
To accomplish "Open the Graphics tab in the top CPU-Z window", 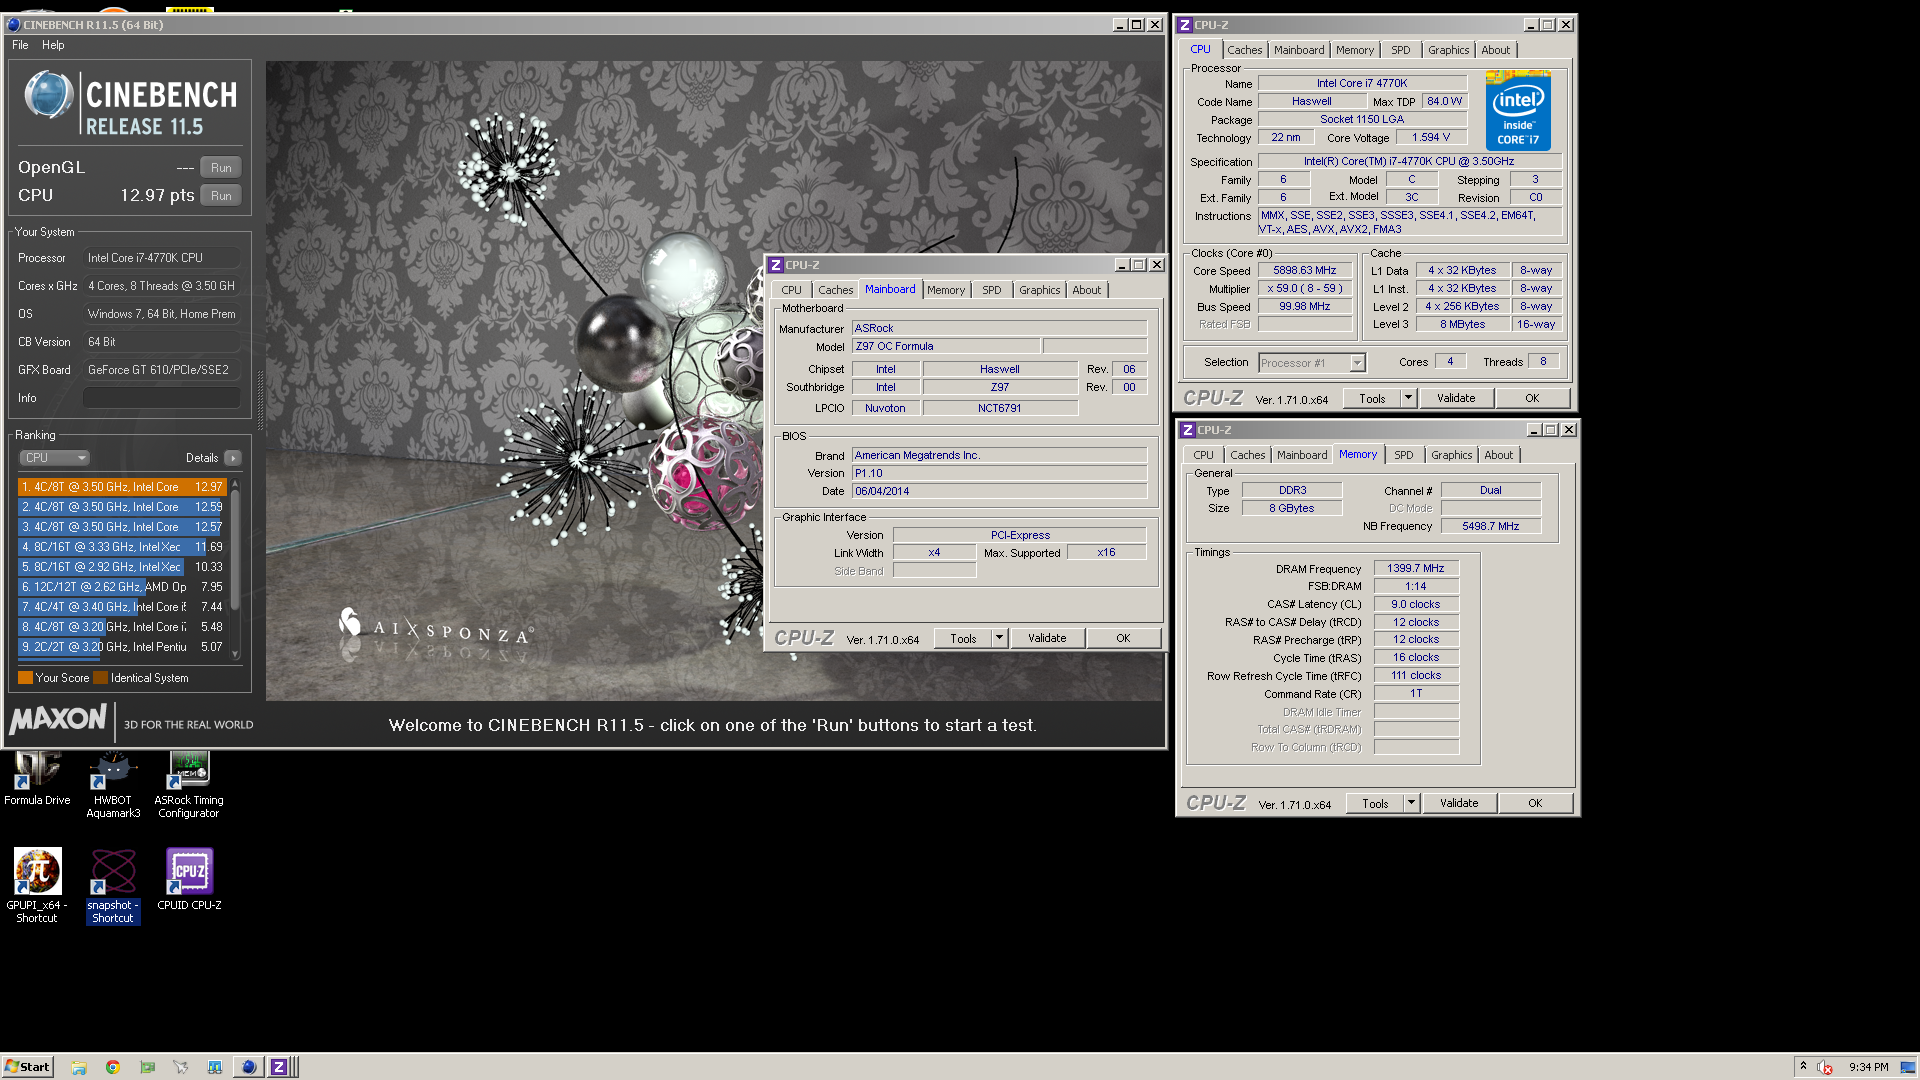I will click(1448, 50).
